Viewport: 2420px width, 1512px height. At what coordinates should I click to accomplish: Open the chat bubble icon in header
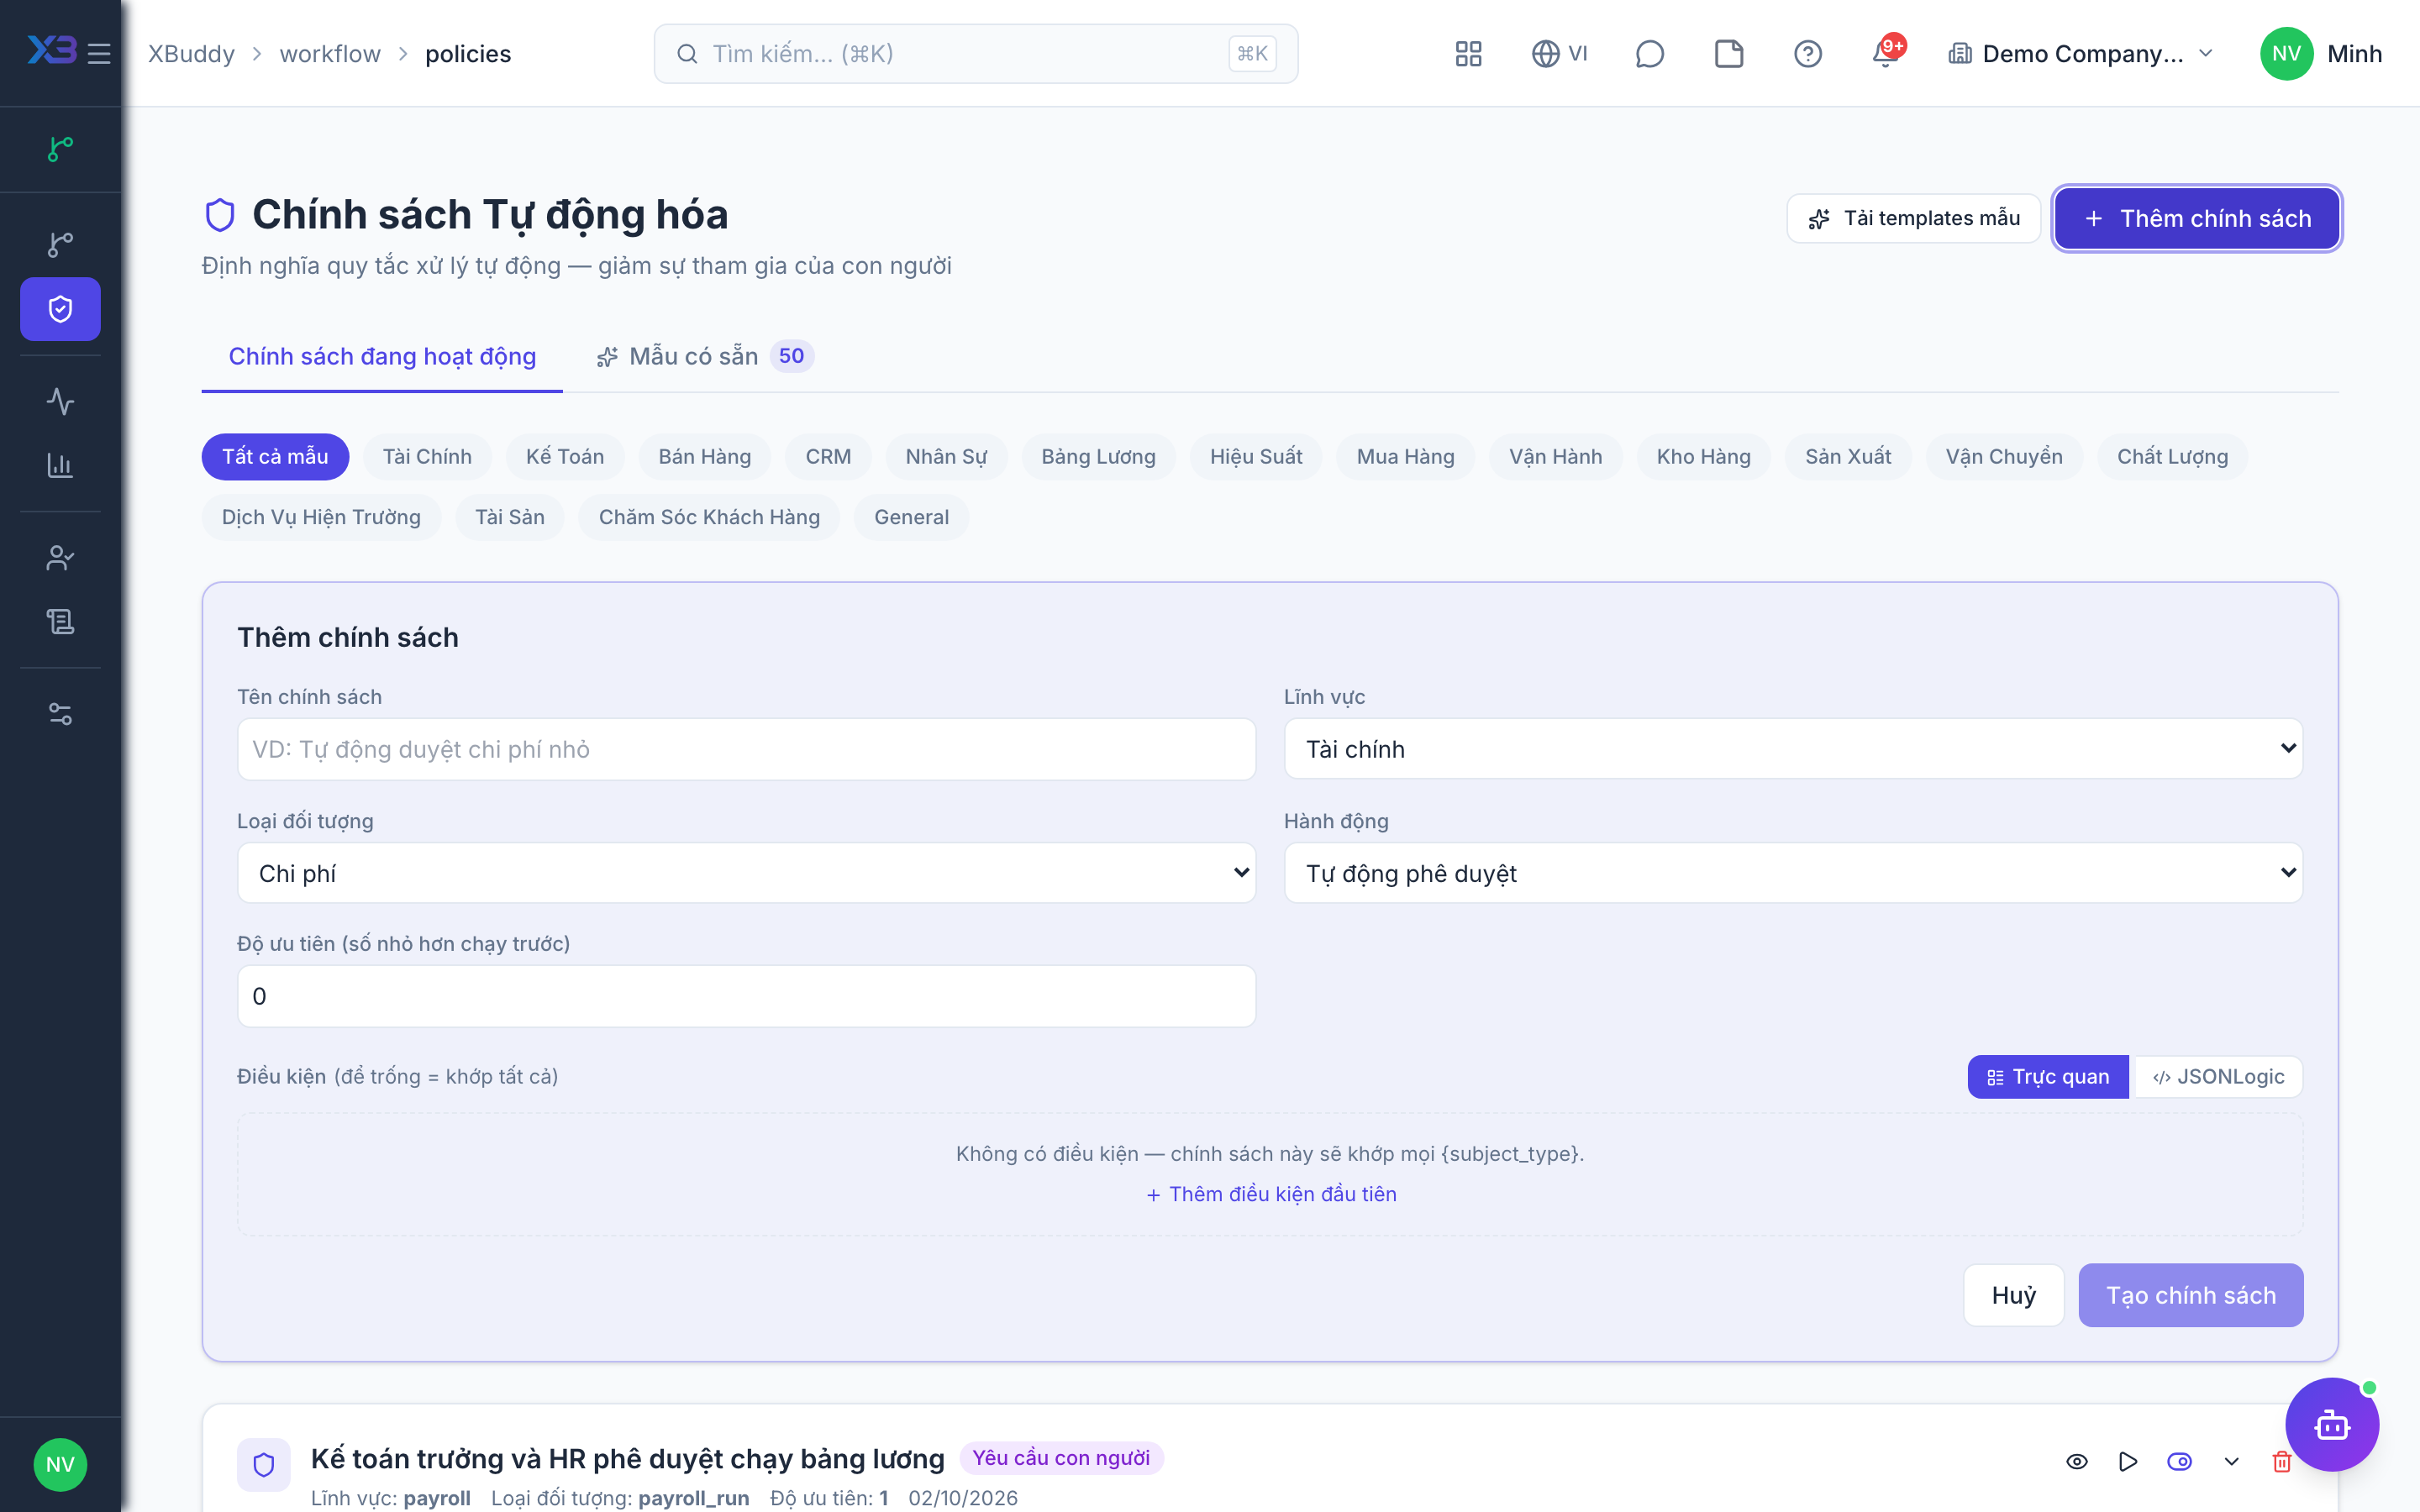point(1649,53)
